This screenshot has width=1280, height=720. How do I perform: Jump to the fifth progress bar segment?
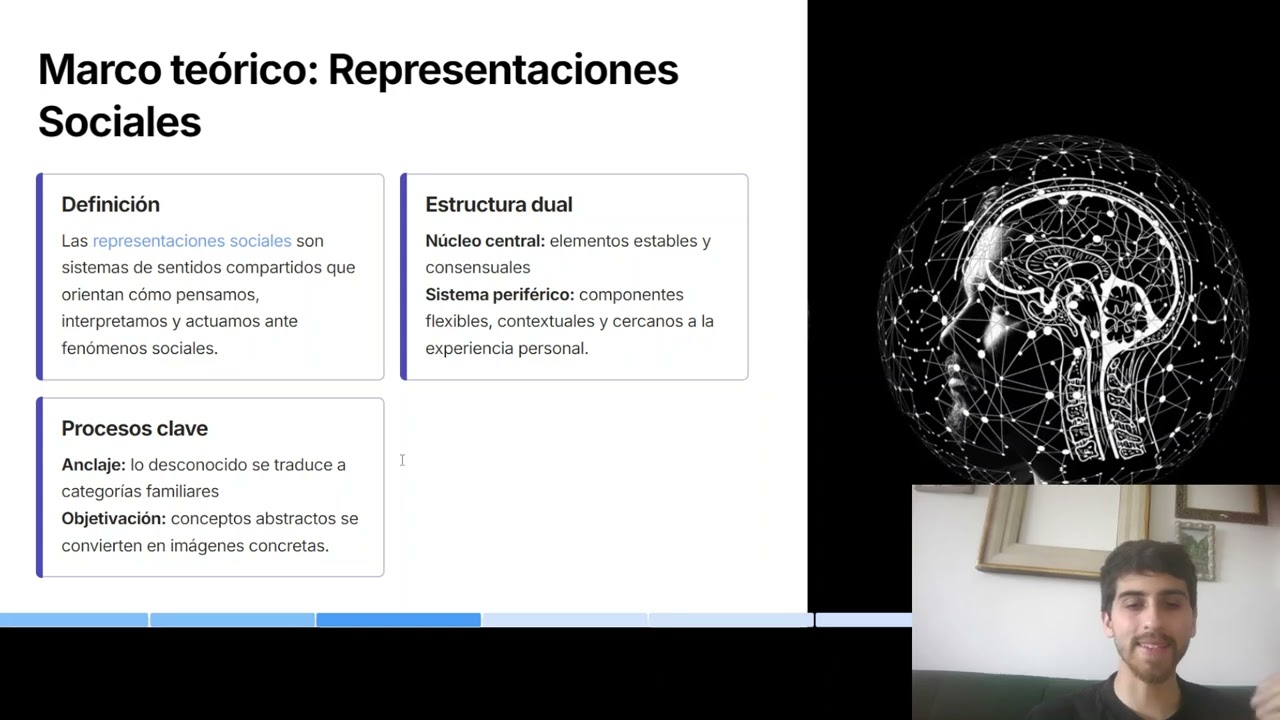point(730,620)
